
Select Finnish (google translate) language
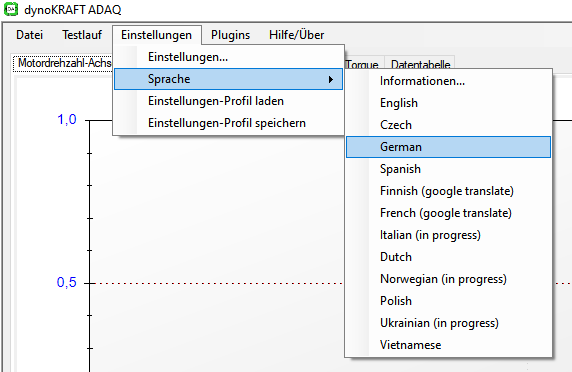[448, 191]
